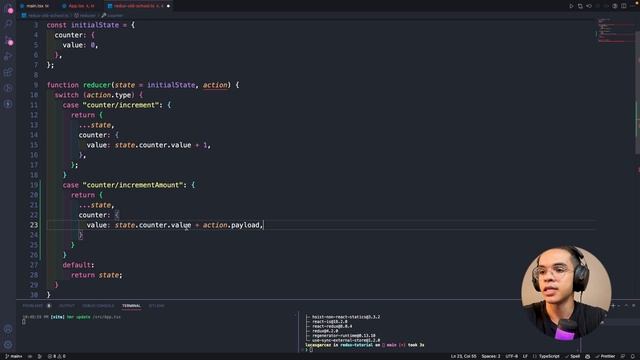Open the Manage gear in activity bar
640x360 pixels.
pos(8,345)
